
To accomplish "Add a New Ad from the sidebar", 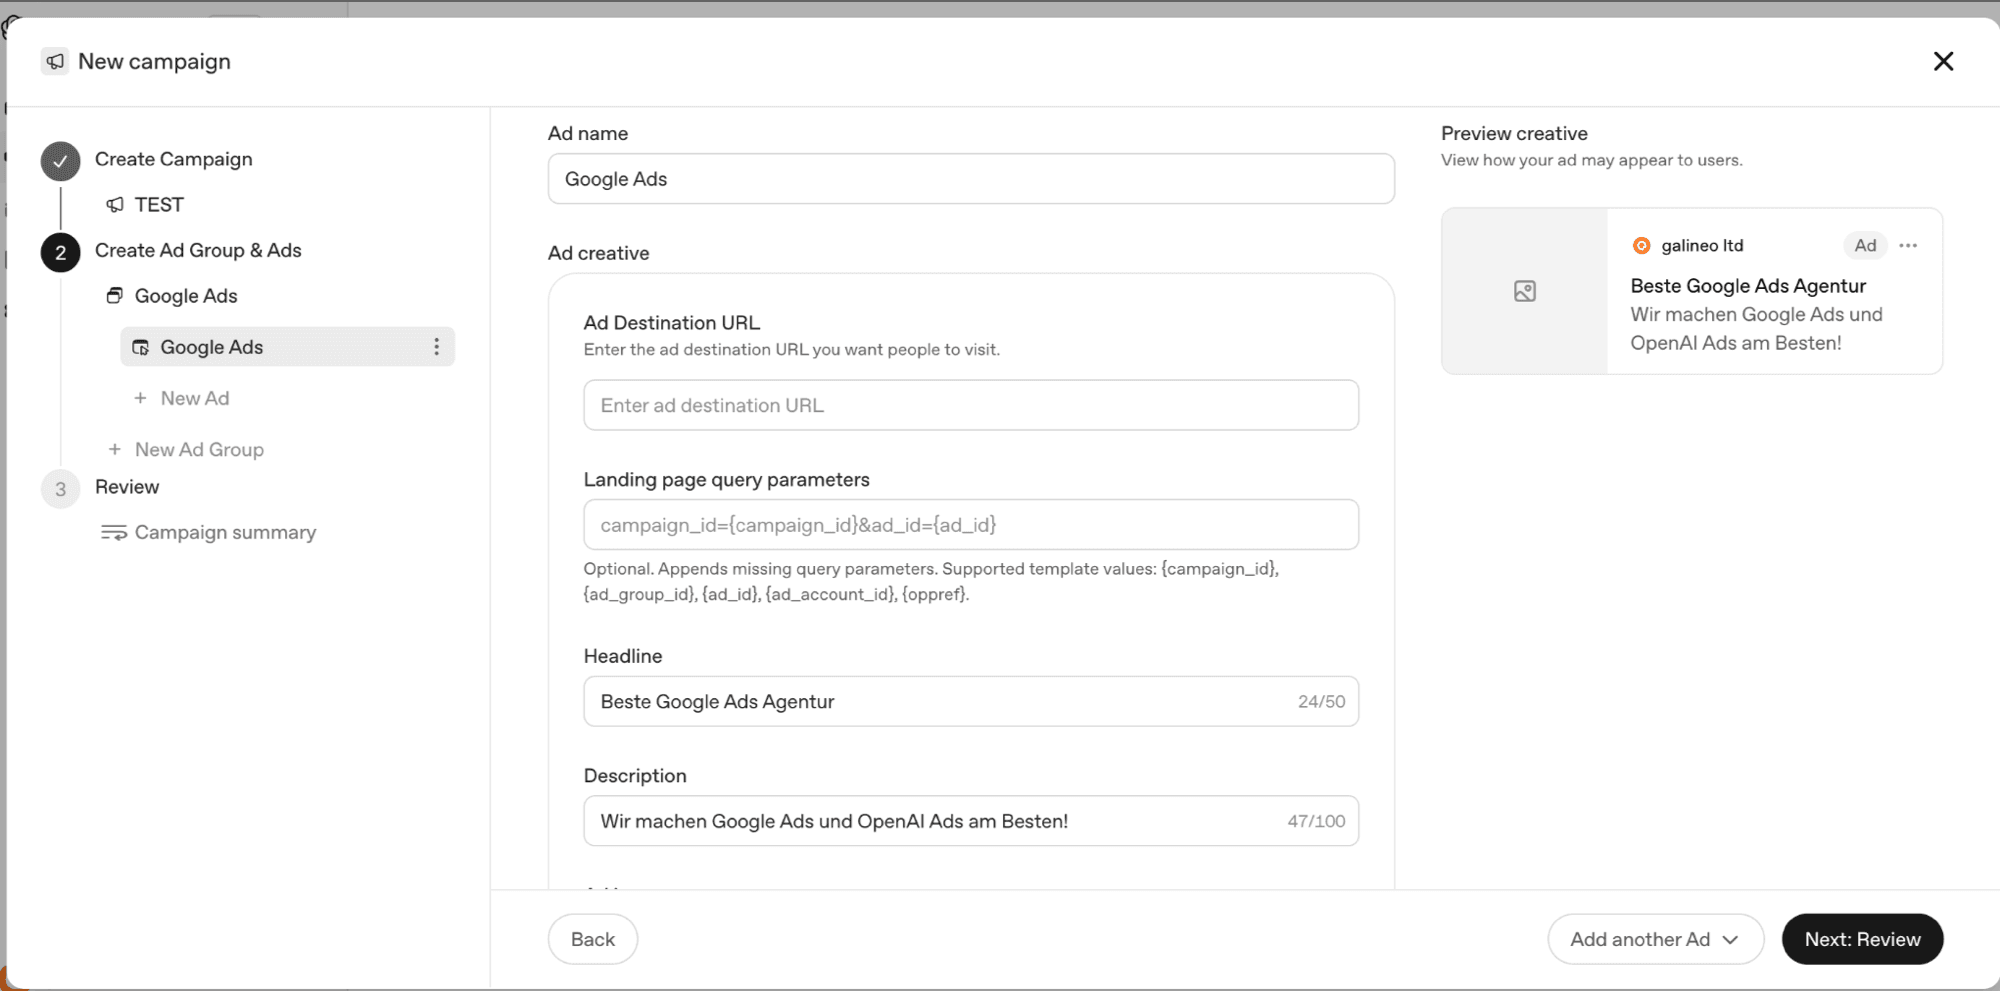I will point(195,398).
